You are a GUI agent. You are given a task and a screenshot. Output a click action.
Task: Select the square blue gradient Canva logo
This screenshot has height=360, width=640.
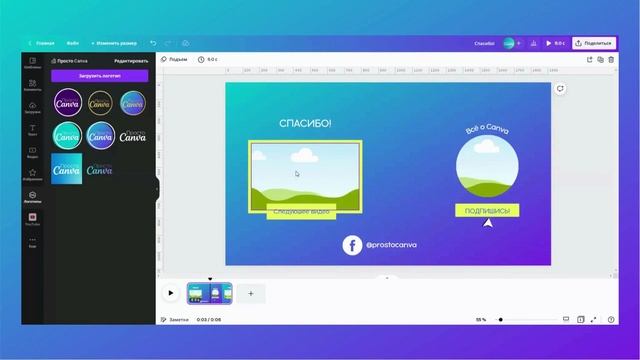pyautogui.click(x=67, y=169)
